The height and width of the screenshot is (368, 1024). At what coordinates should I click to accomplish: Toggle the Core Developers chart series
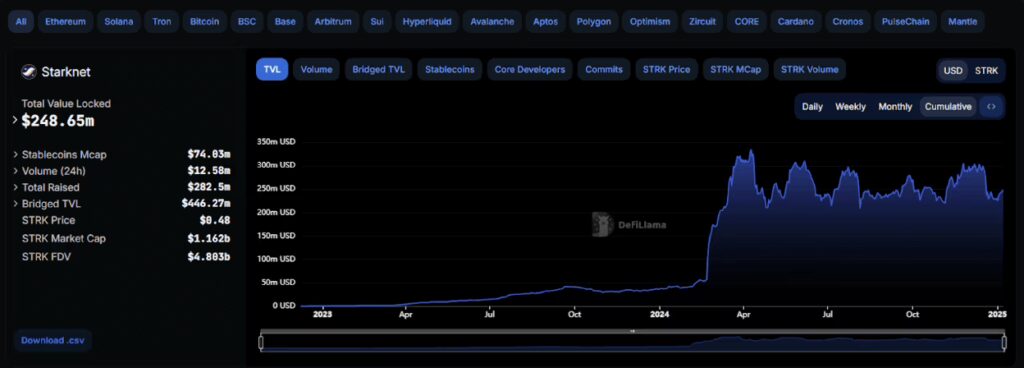[x=530, y=69]
